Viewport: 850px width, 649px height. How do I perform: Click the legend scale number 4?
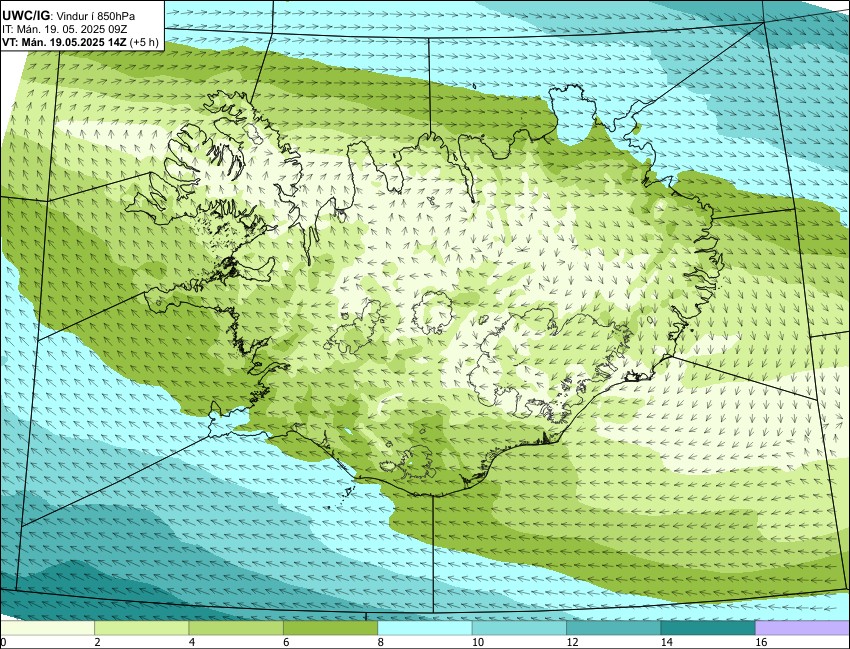tap(191, 642)
